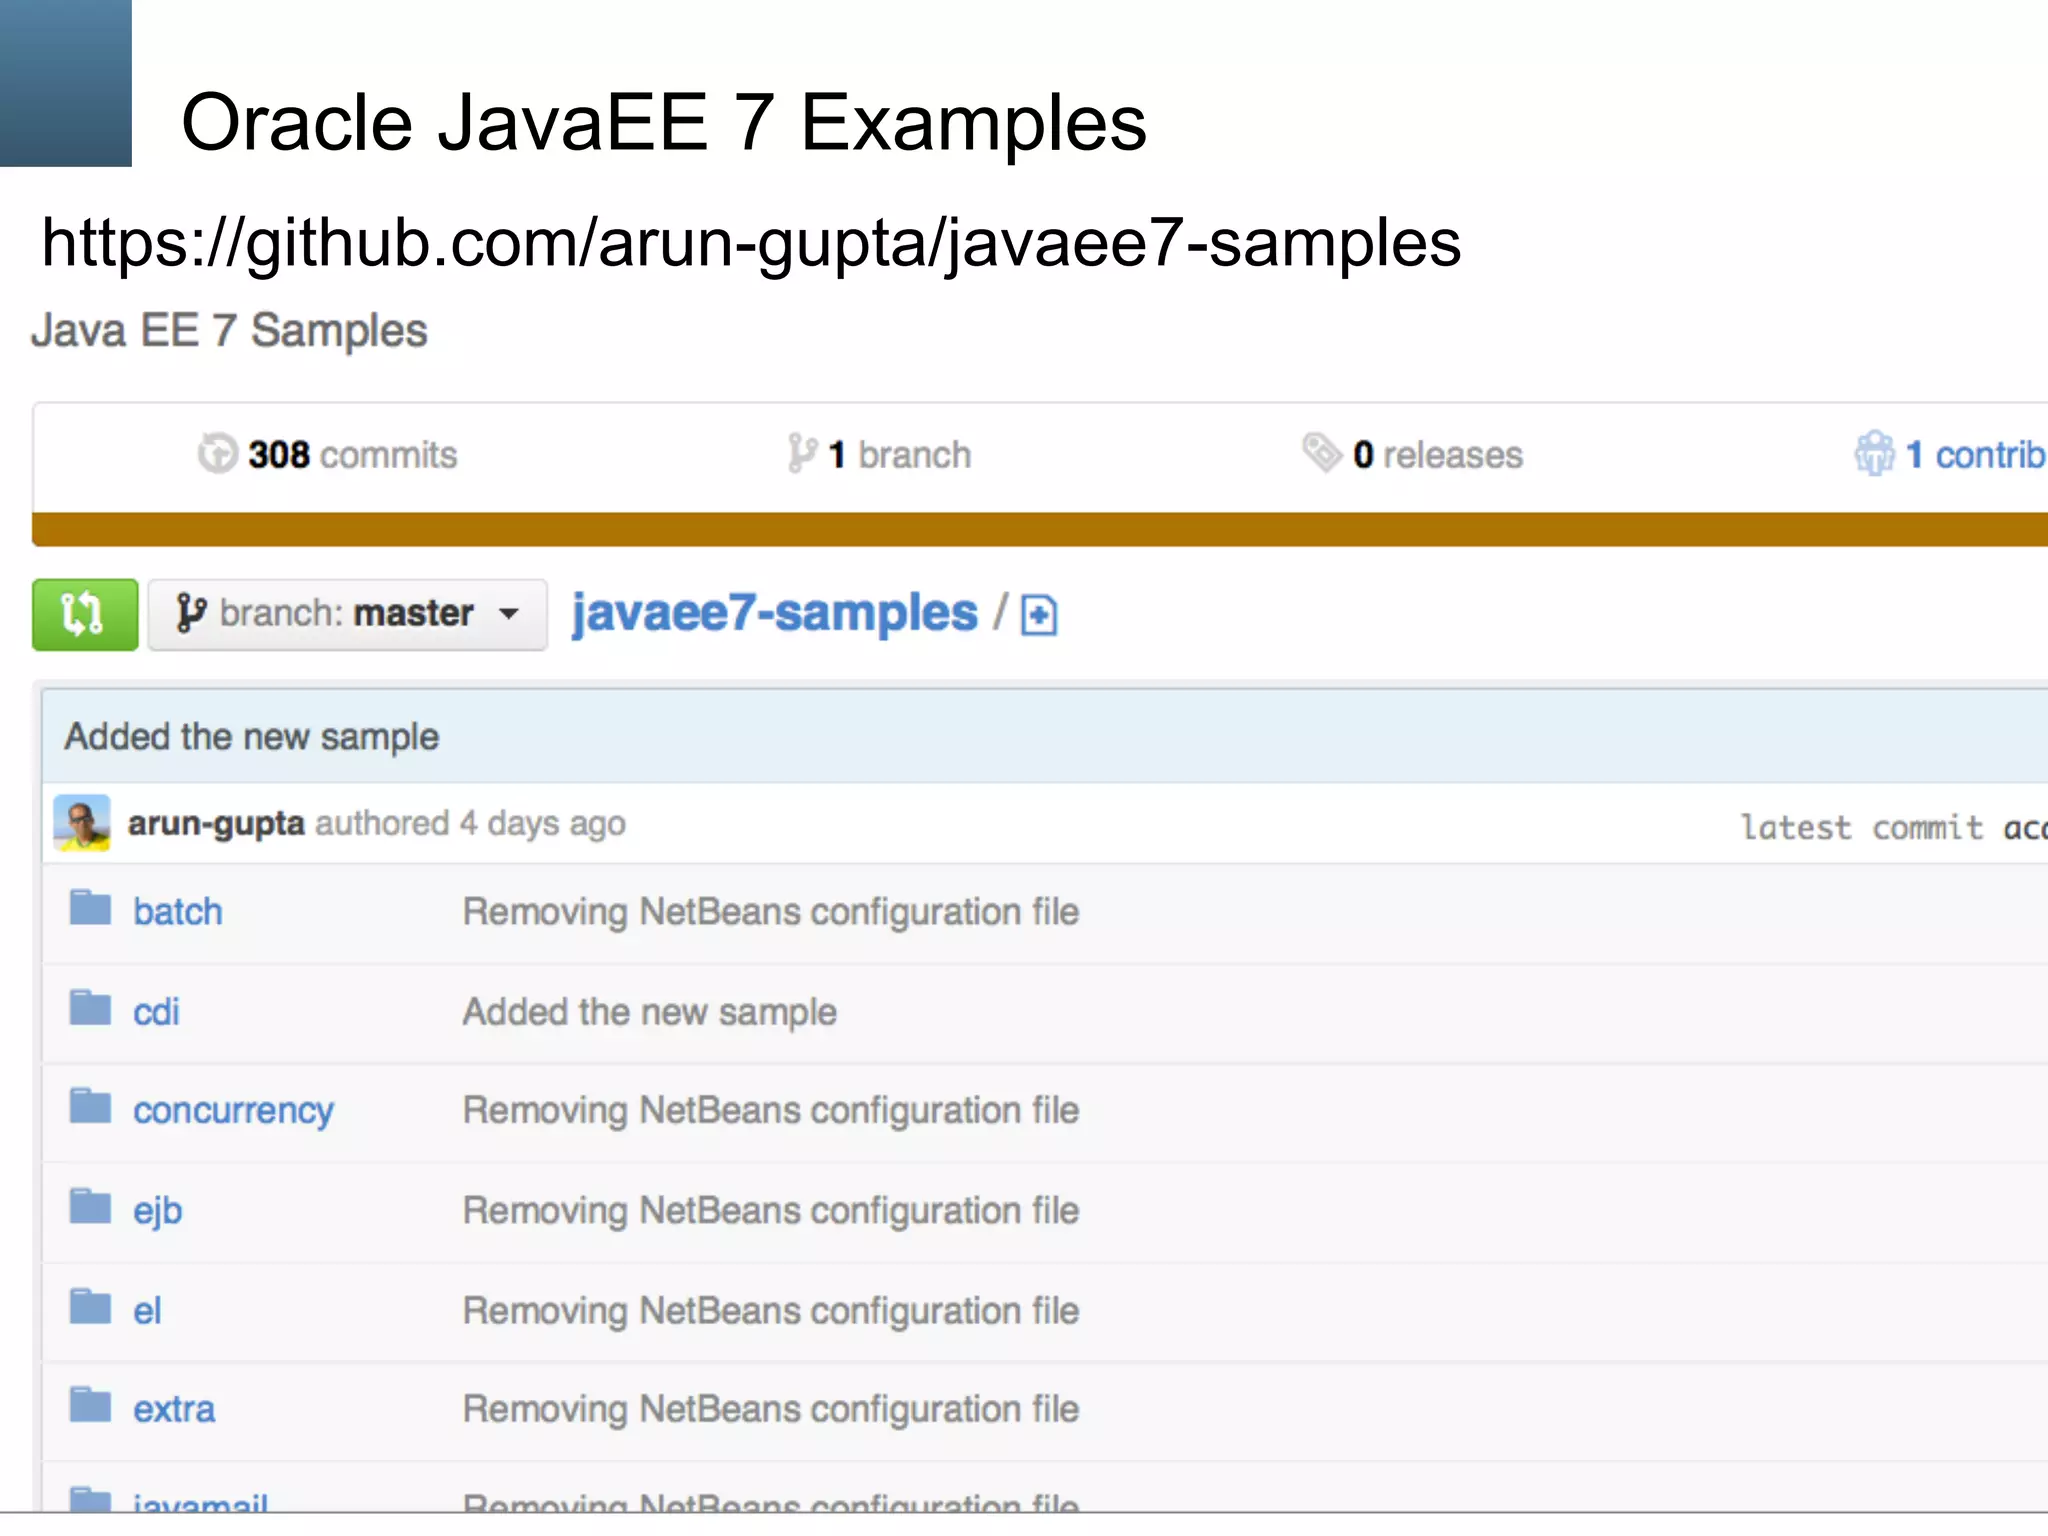Open the ejb folder
Image resolution: width=2048 pixels, height=1536 pixels.
tap(158, 1210)
